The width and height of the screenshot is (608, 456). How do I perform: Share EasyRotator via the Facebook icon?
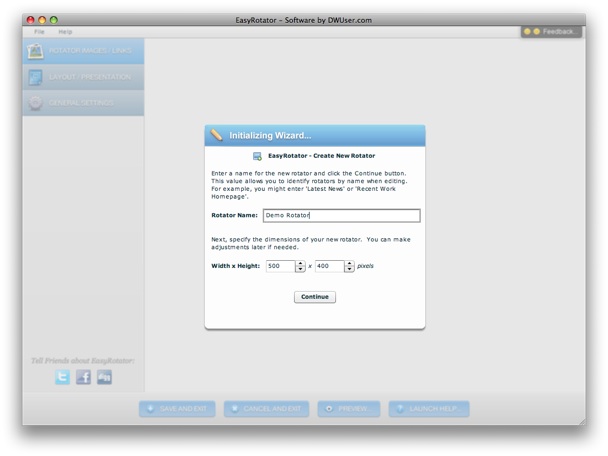[x=84, y=377]
